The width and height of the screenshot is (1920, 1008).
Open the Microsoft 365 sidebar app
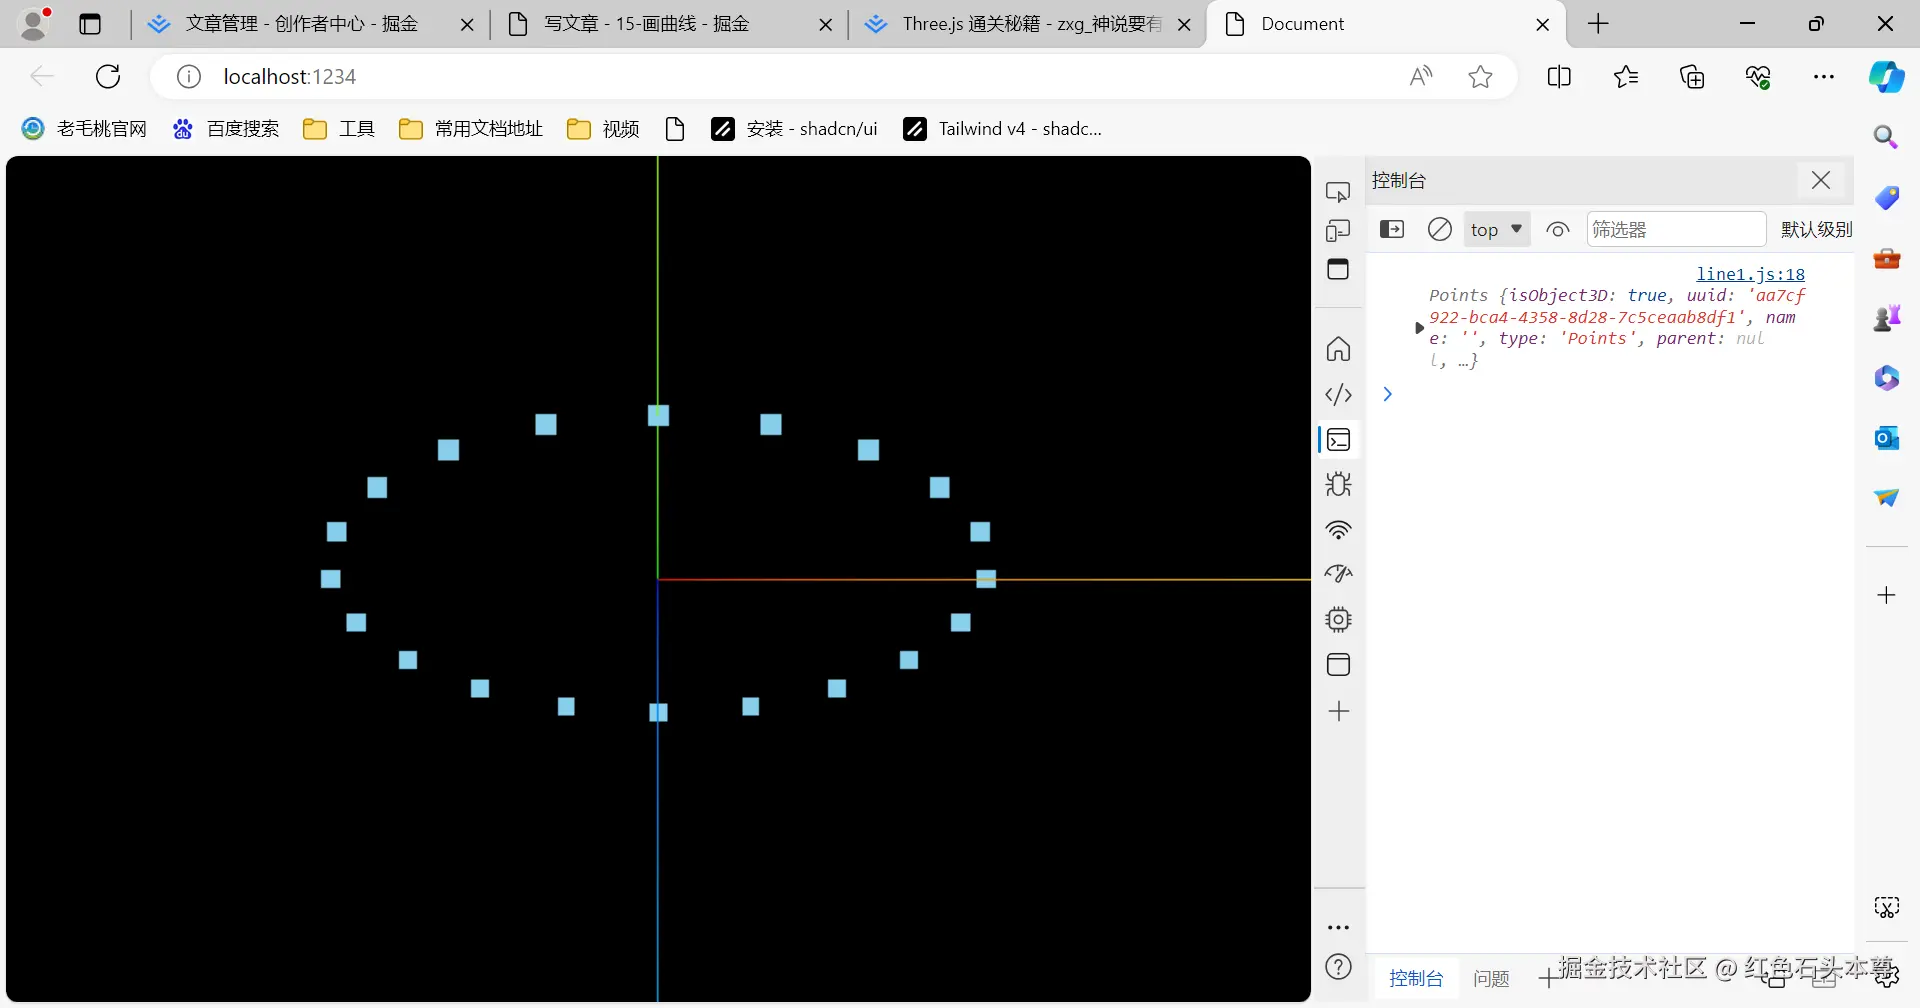tap(1886, 378)
